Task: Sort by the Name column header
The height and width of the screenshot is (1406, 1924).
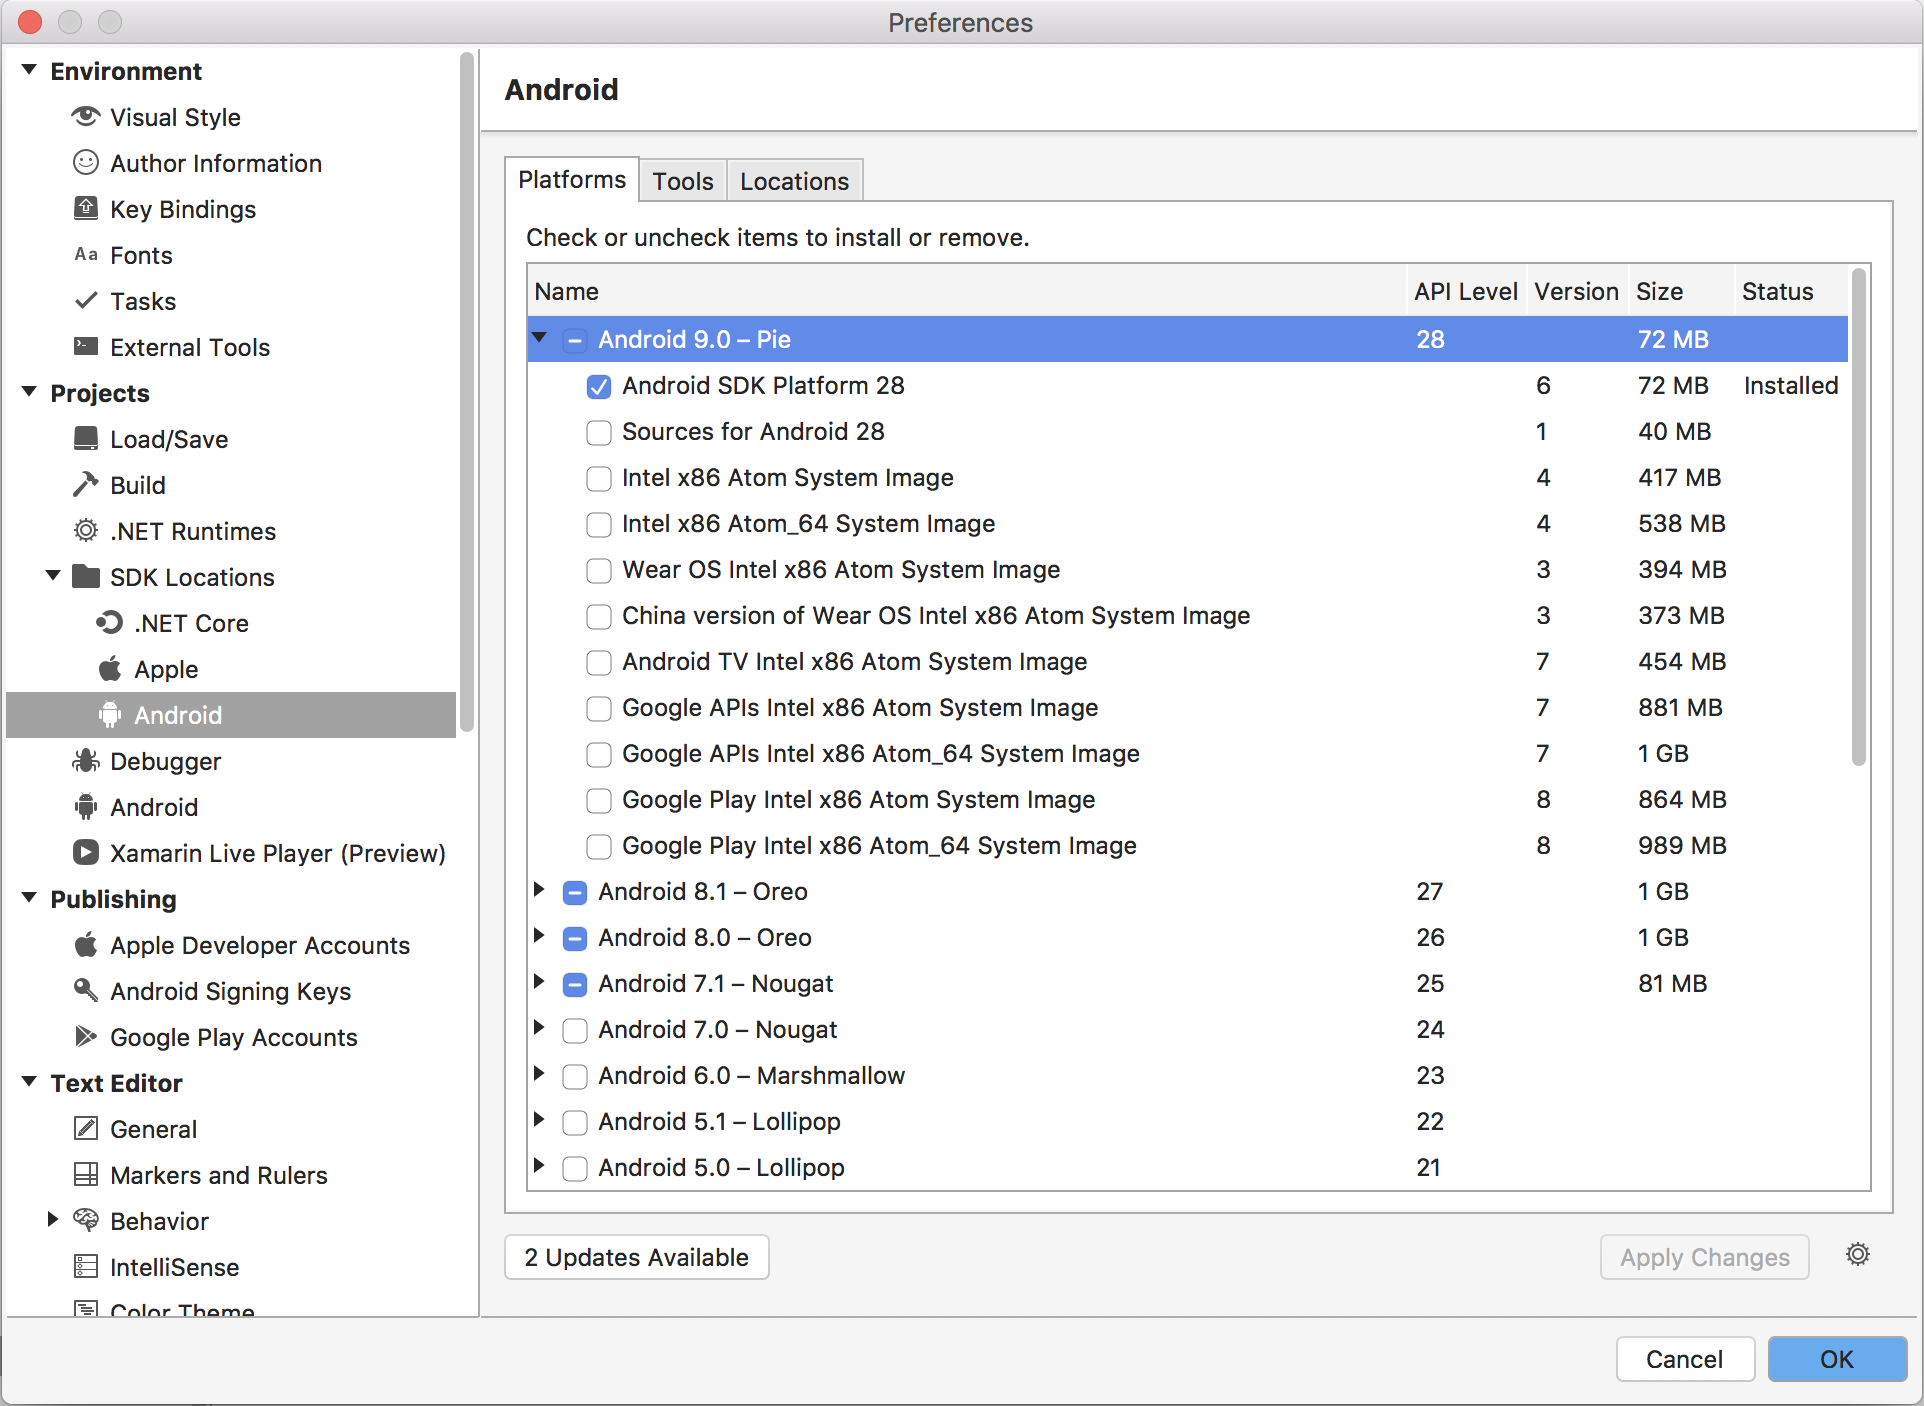Action: click(x=966, y=291)
